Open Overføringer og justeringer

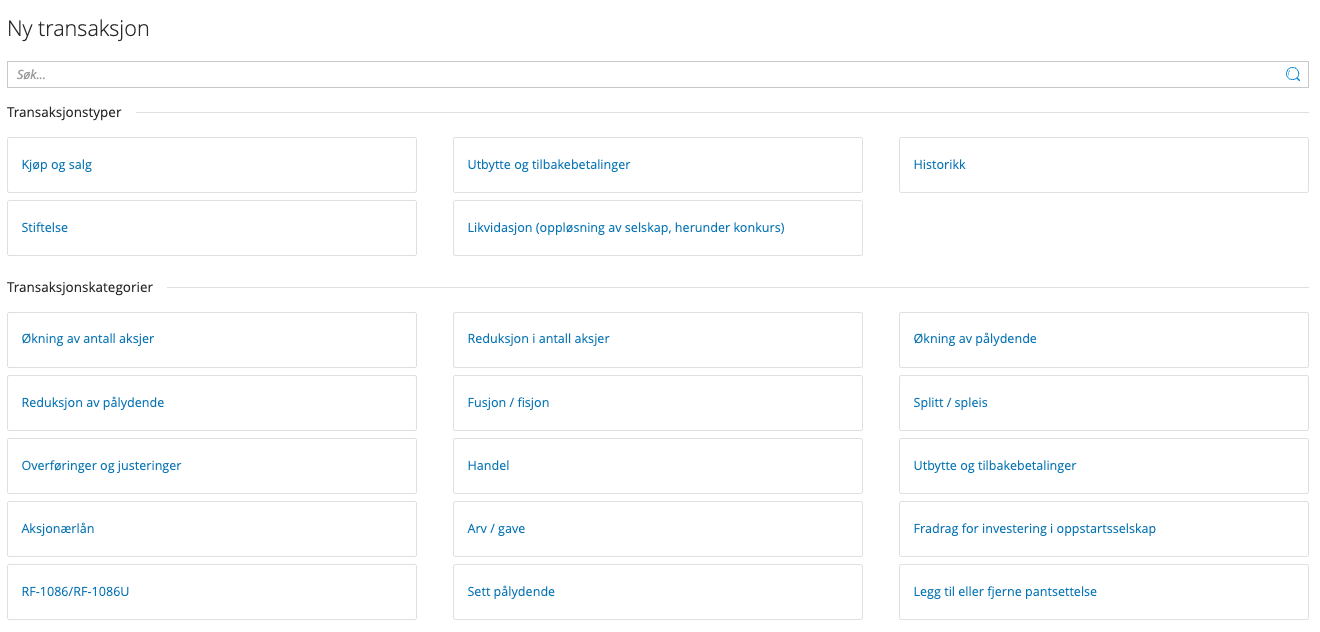pos(211,466)
